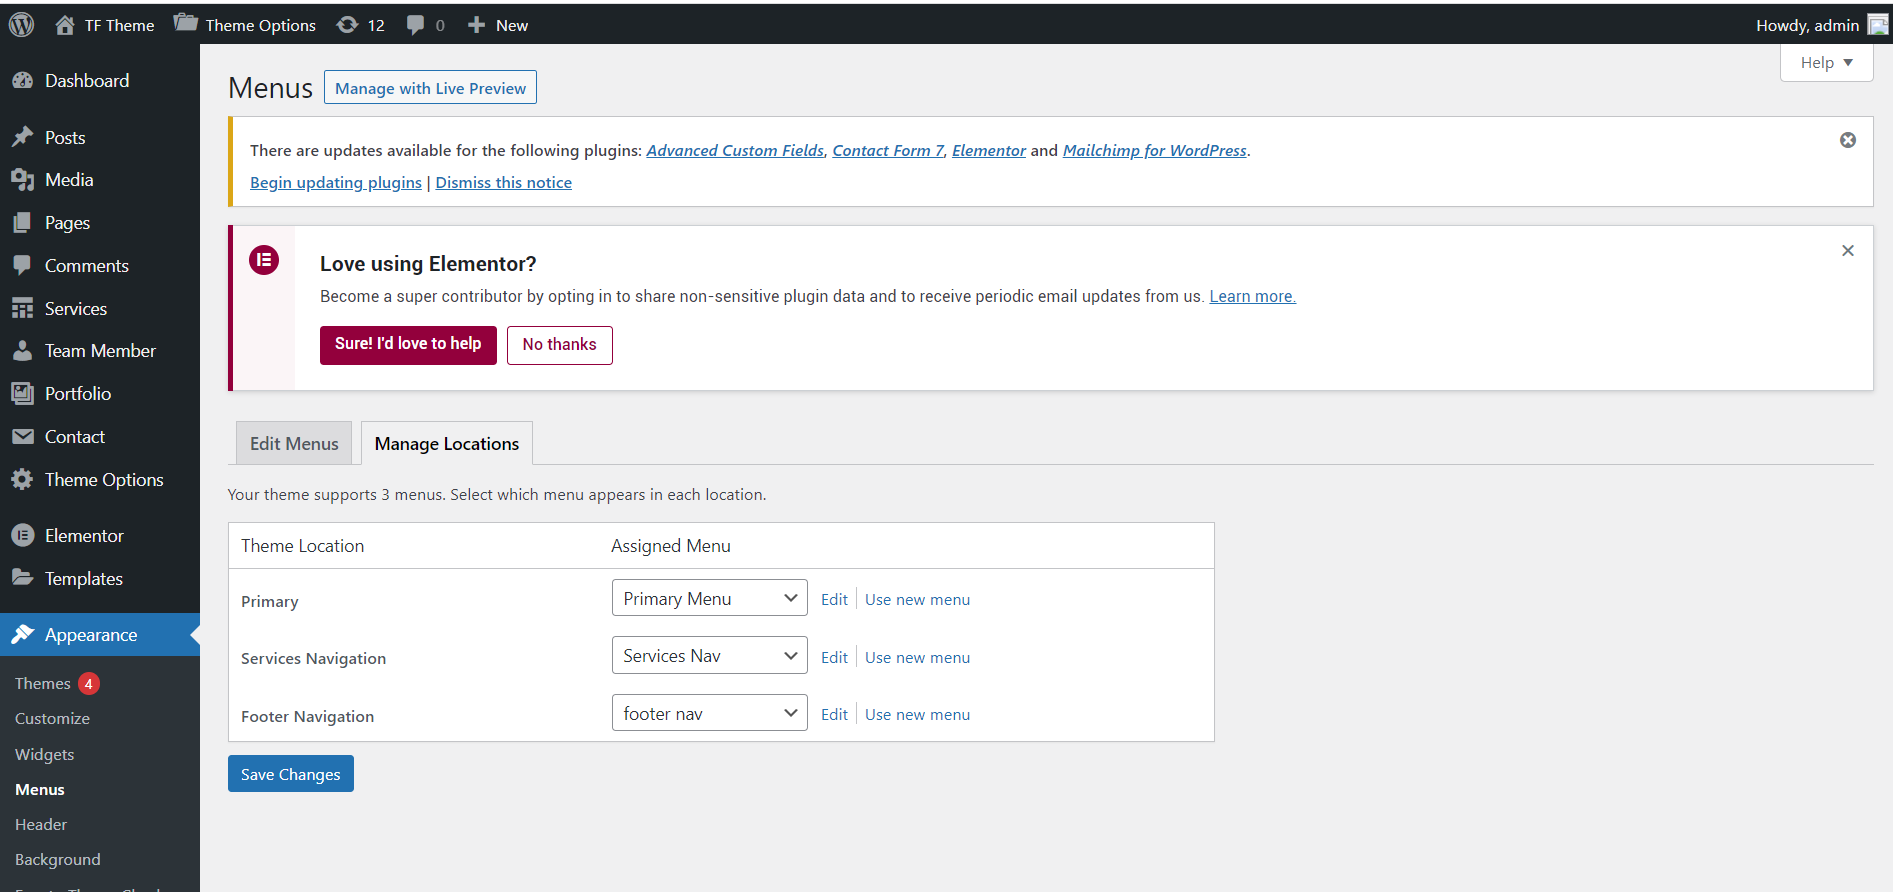Click the admin avatar thumbnail
Image resolution: width=1893 pixels, height=892 pixels.
click(x=1877, y=25)
